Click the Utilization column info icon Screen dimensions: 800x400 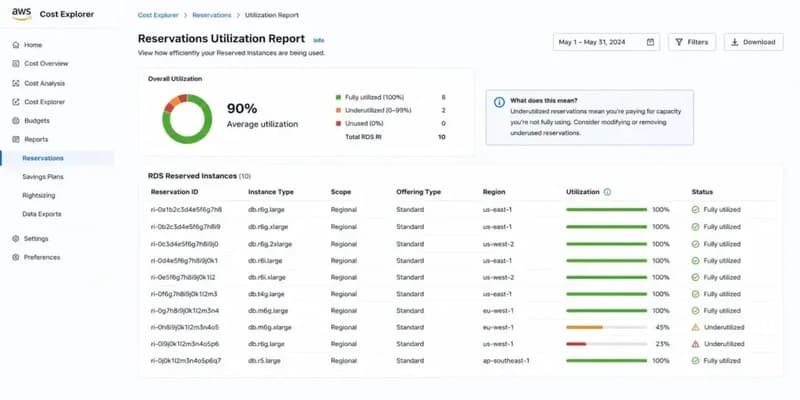pos(607,192)
